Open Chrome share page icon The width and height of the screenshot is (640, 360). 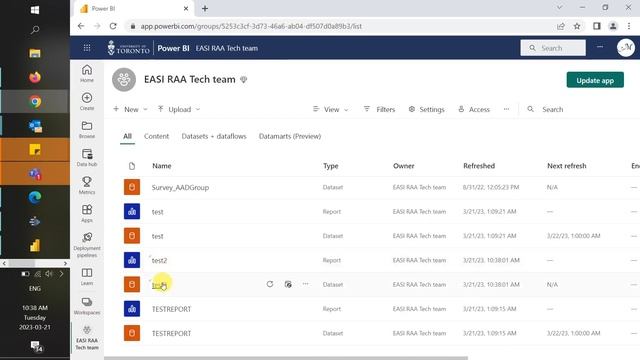[560, 26]
